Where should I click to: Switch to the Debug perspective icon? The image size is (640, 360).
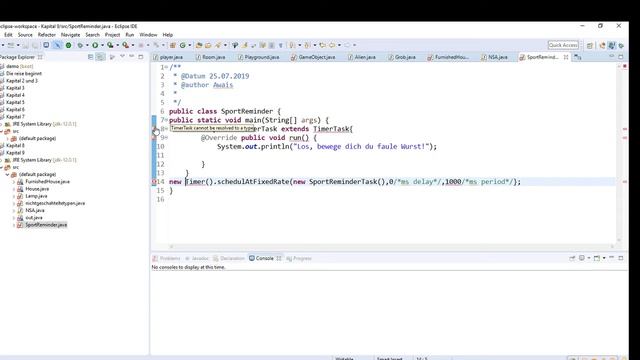click(621, 45)
